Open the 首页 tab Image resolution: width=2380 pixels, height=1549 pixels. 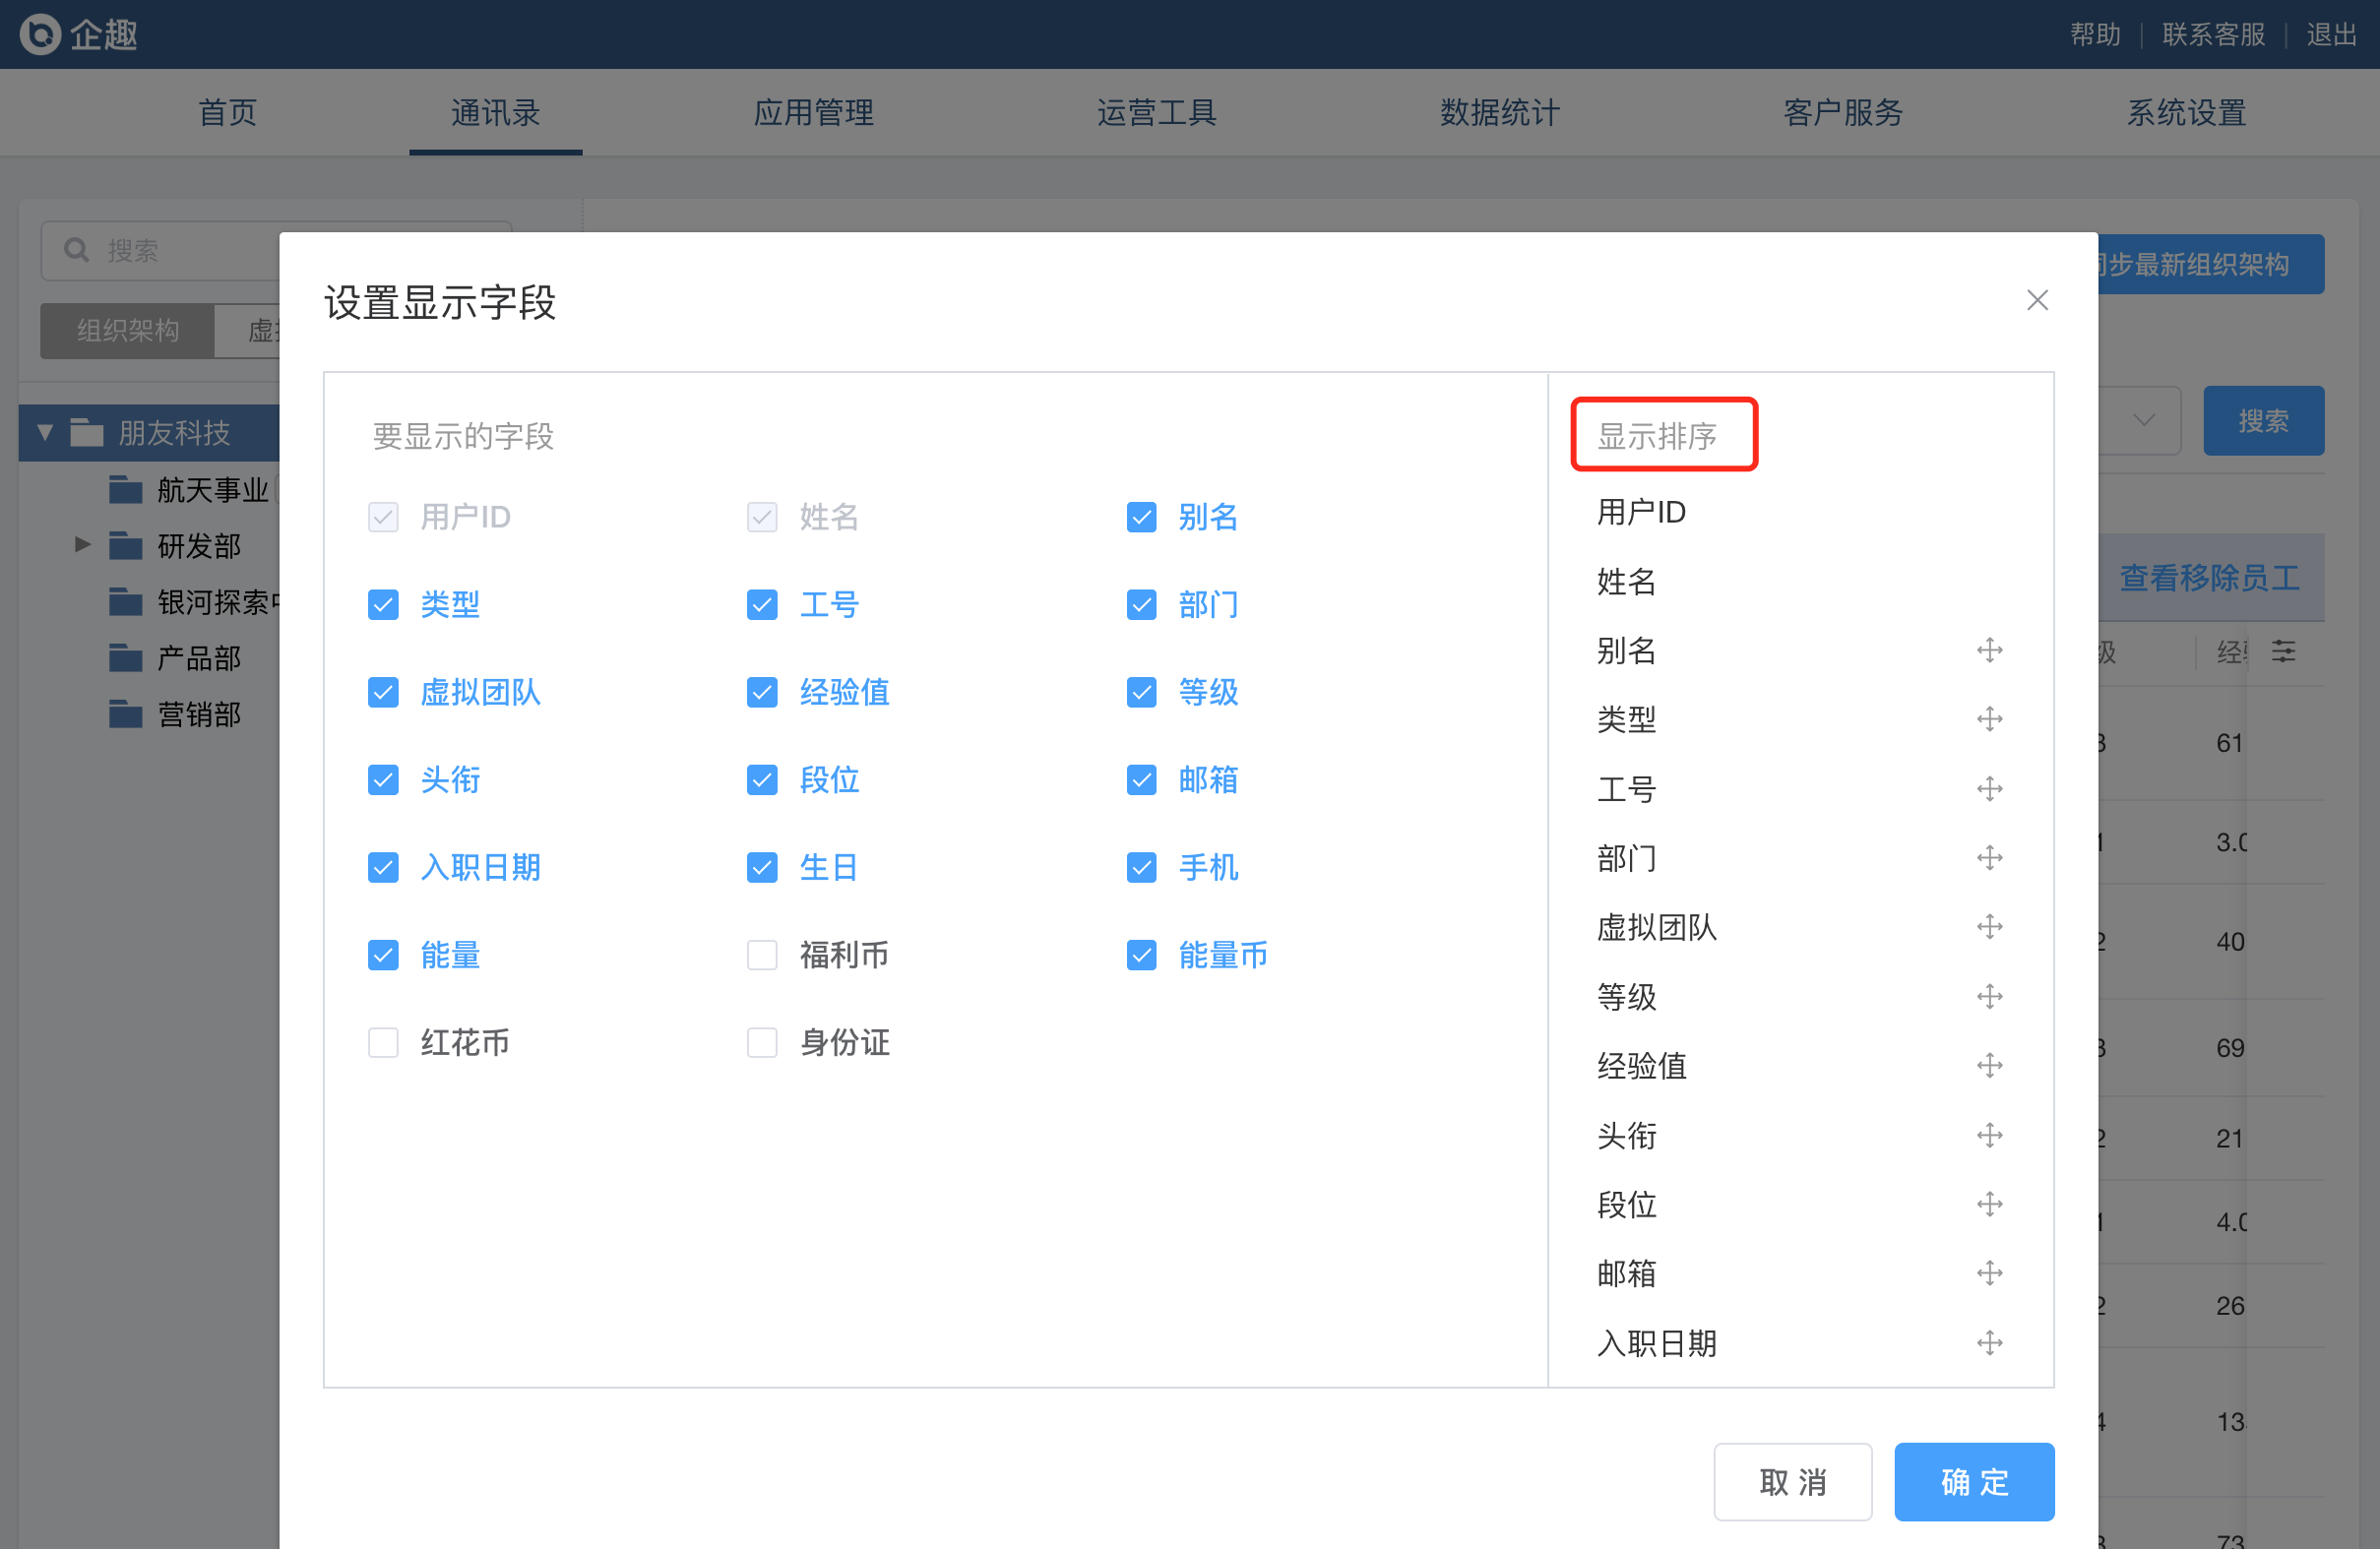pos(228,112)
